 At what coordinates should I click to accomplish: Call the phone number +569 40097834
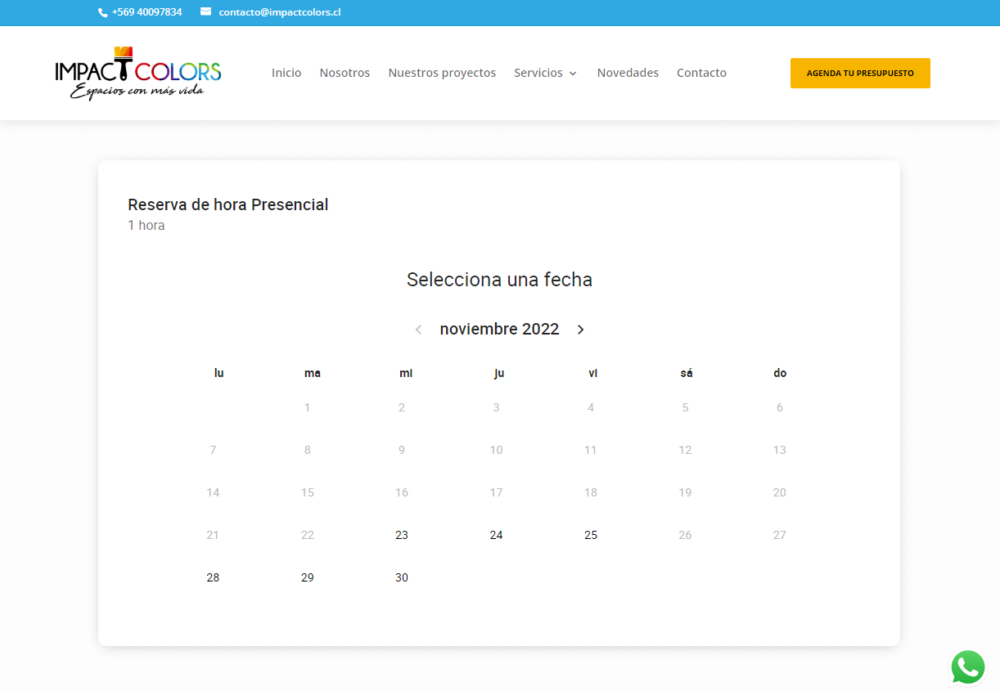click(147, 13)
